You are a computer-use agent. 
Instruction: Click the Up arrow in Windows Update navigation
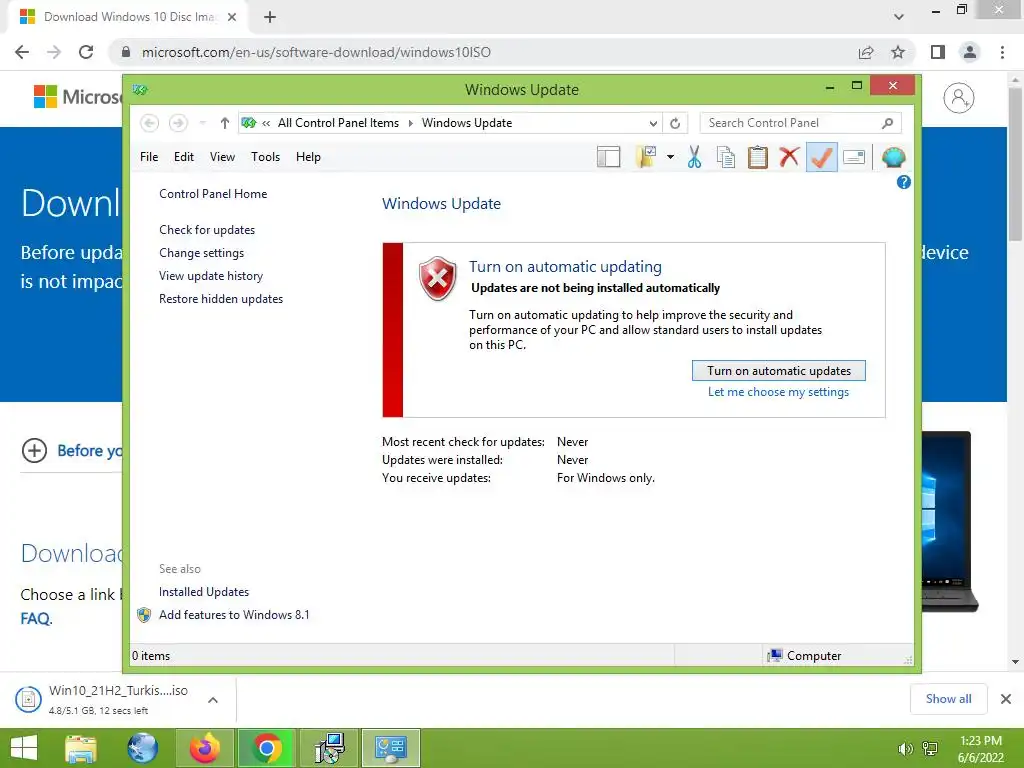point(225,123)
